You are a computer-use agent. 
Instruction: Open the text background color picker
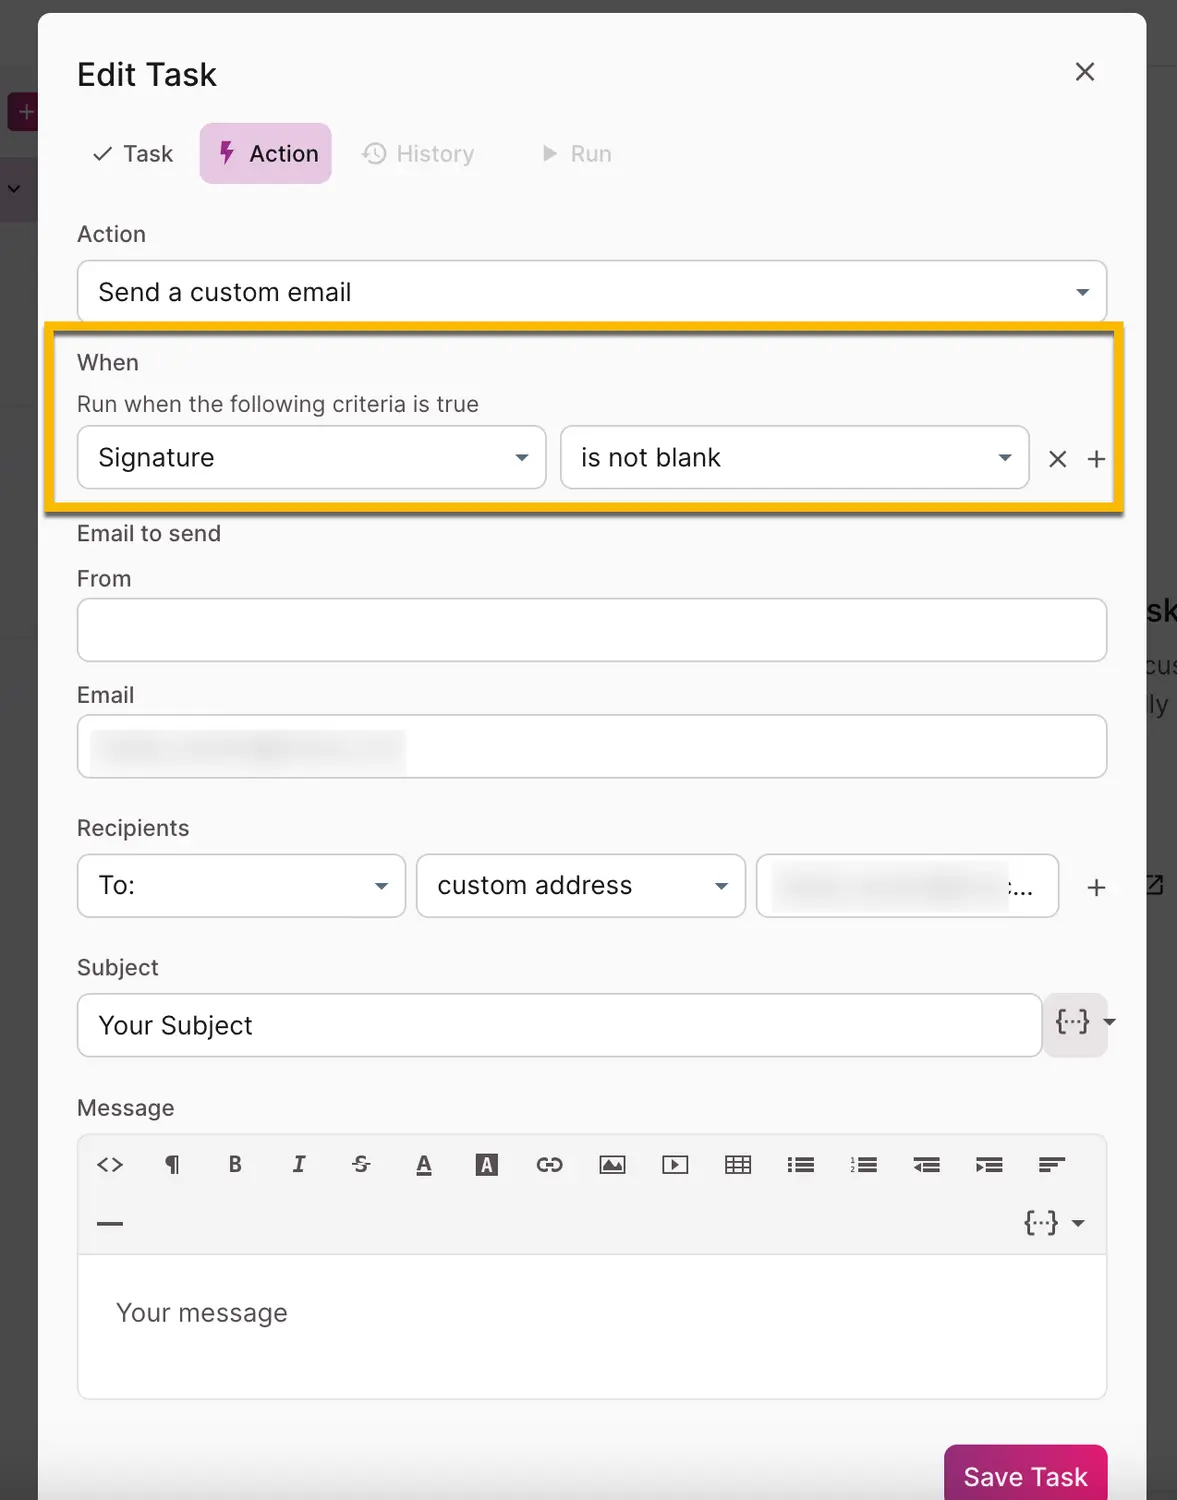click(487, 1164)
